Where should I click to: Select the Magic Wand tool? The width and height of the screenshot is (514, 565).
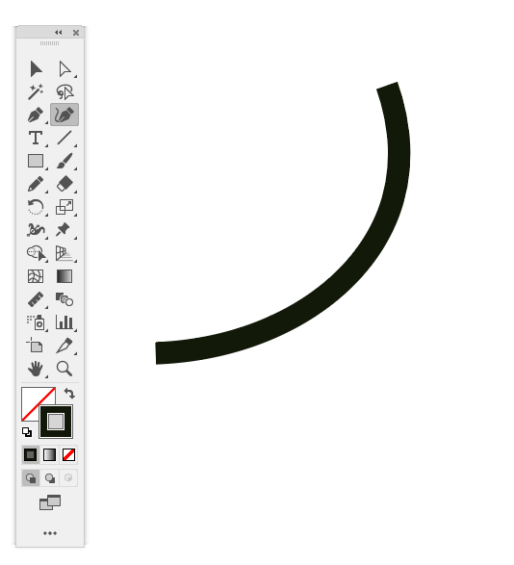pyautogui.click(x=36, y=92)
